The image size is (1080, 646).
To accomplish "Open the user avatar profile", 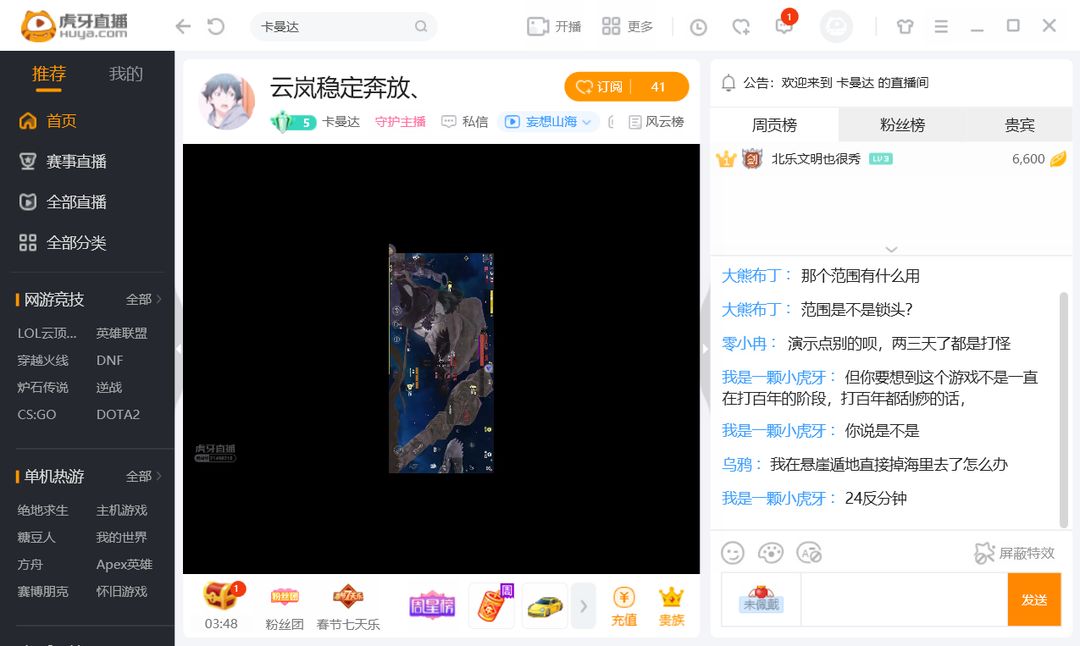I will click(836, 27).
